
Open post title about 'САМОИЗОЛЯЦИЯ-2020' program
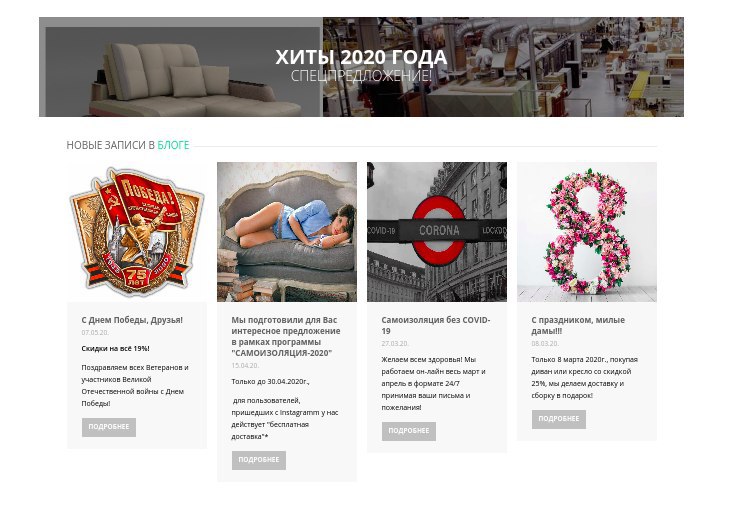(x=286, y=336)
